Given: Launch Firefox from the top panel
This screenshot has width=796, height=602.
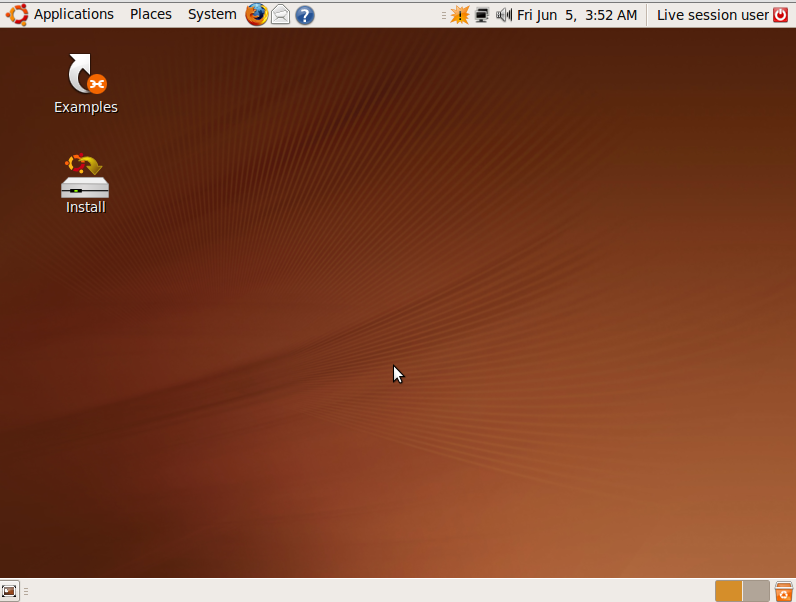Looking at the screenshot, I should click(x=256, y=15).
